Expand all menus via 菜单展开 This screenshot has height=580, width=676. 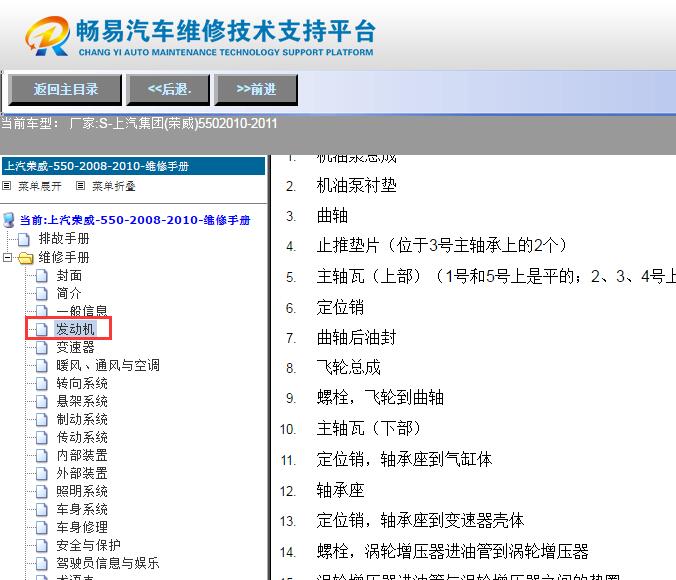(x=40, y=186)
